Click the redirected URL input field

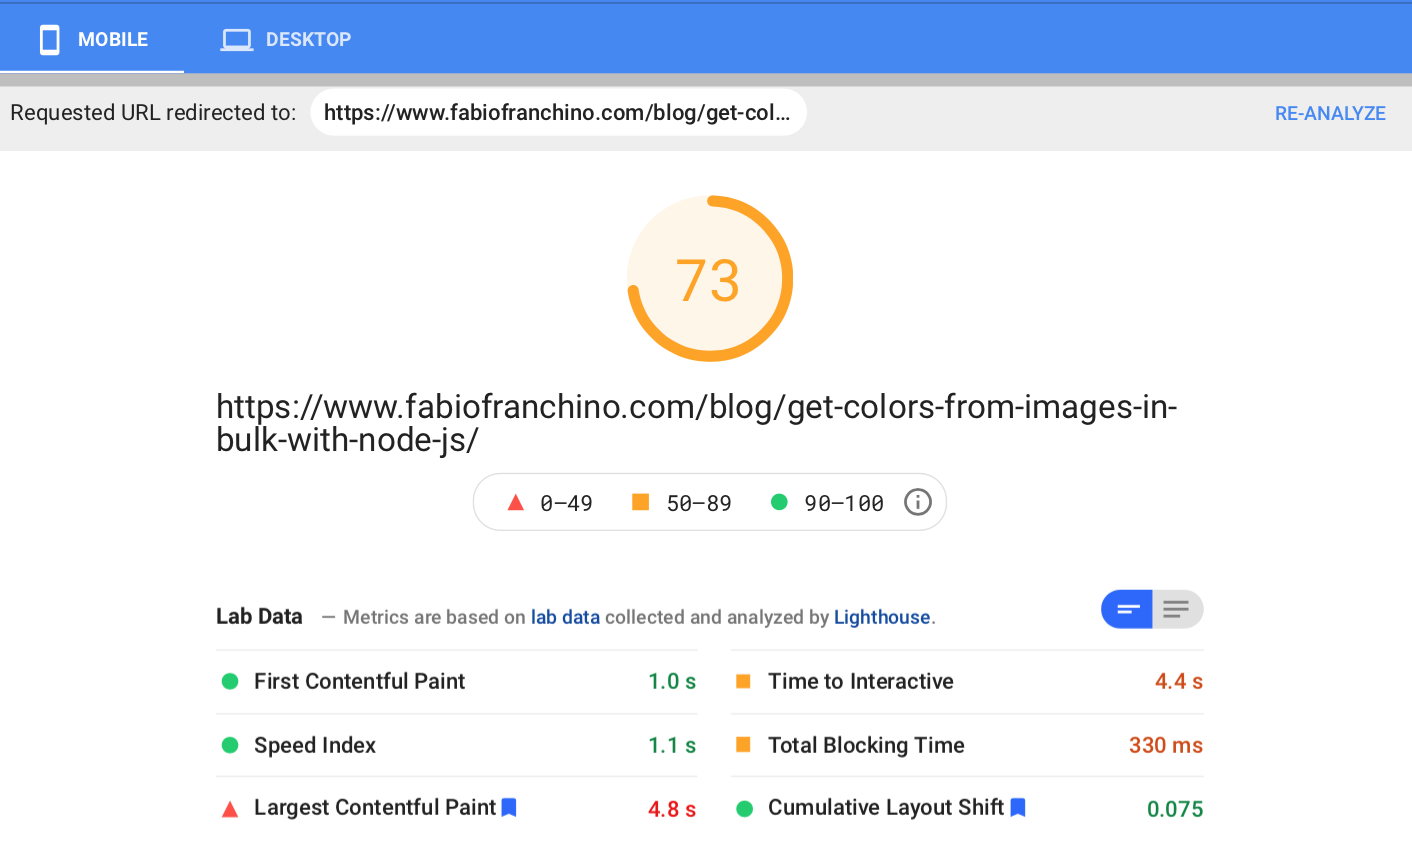558,112
